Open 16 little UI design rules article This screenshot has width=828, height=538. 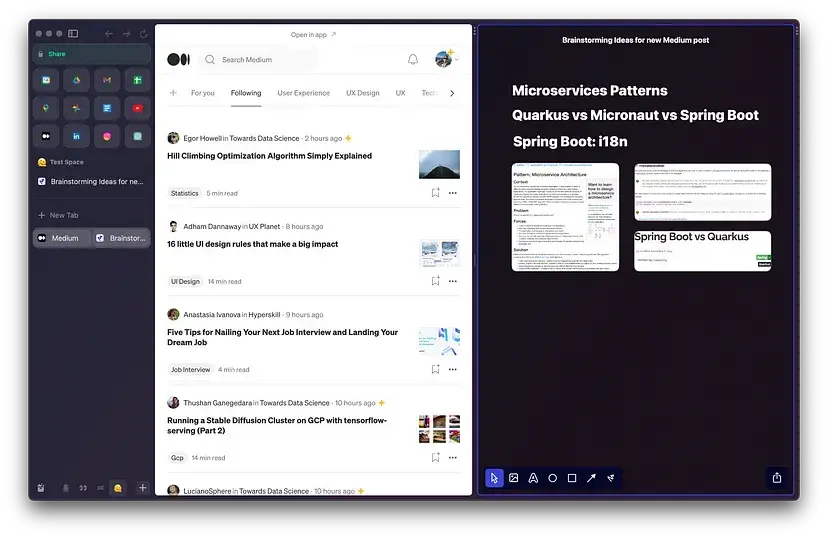[252, 244]
